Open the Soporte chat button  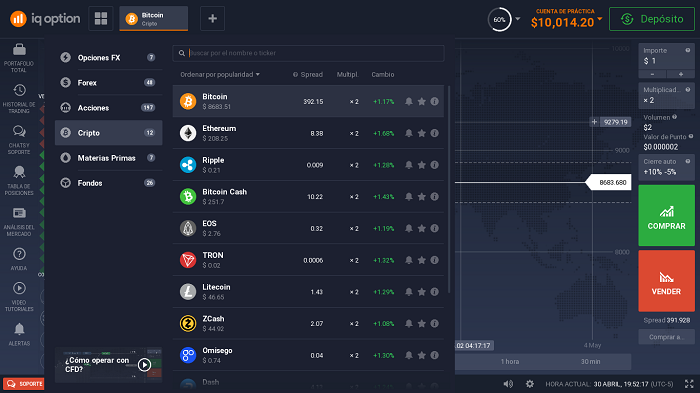pos(24,384)
